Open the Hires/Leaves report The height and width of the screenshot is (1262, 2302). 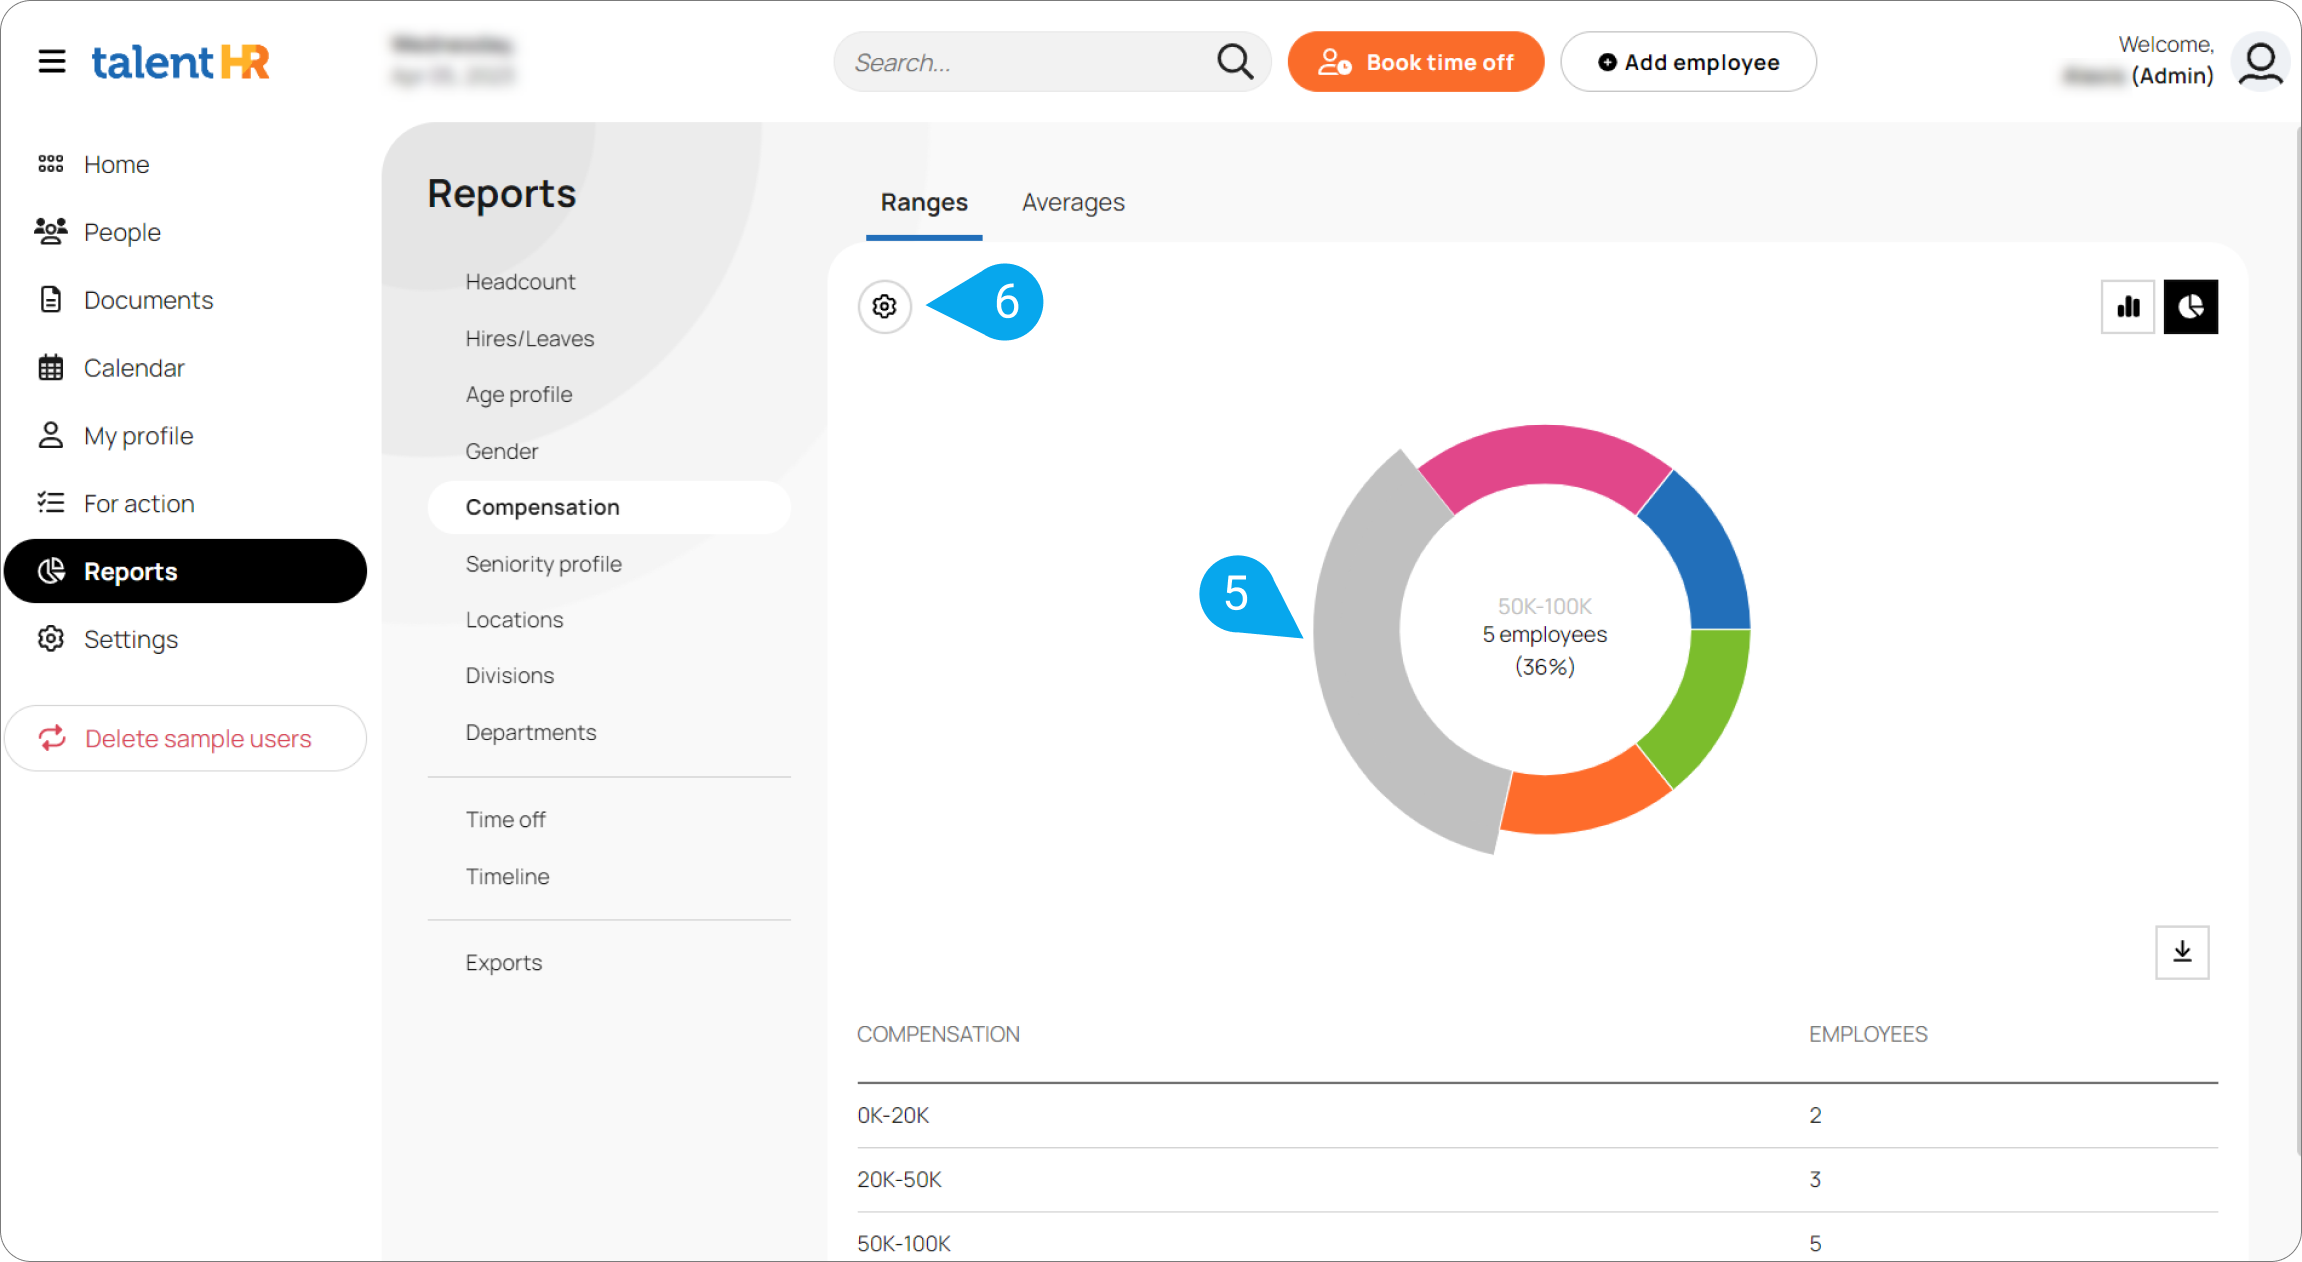pos(530,339)
